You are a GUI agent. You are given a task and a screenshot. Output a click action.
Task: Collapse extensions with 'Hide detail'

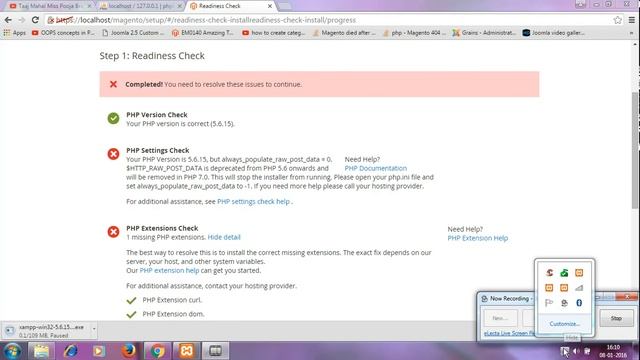click(224, 237)
